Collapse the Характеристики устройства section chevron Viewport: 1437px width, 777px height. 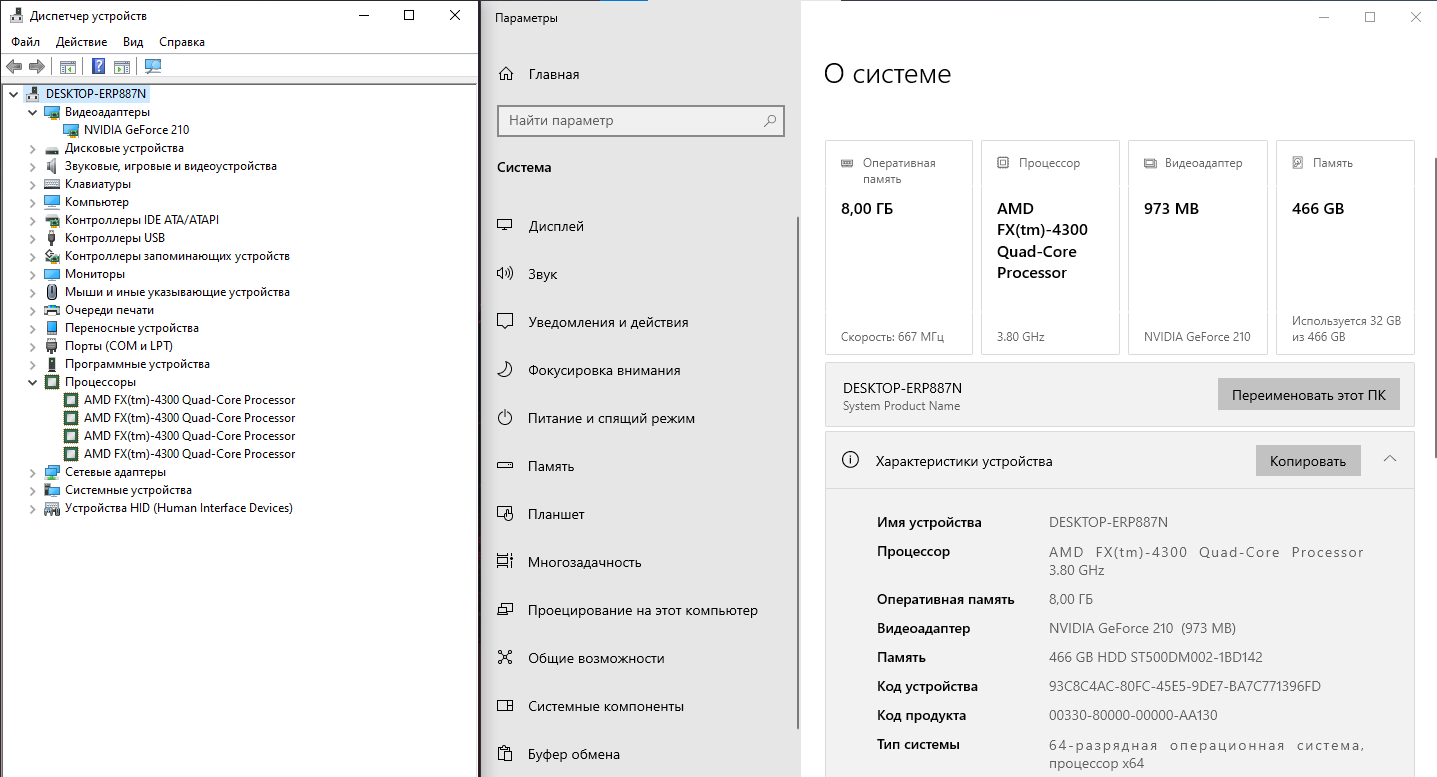(x=1389, y=459)
